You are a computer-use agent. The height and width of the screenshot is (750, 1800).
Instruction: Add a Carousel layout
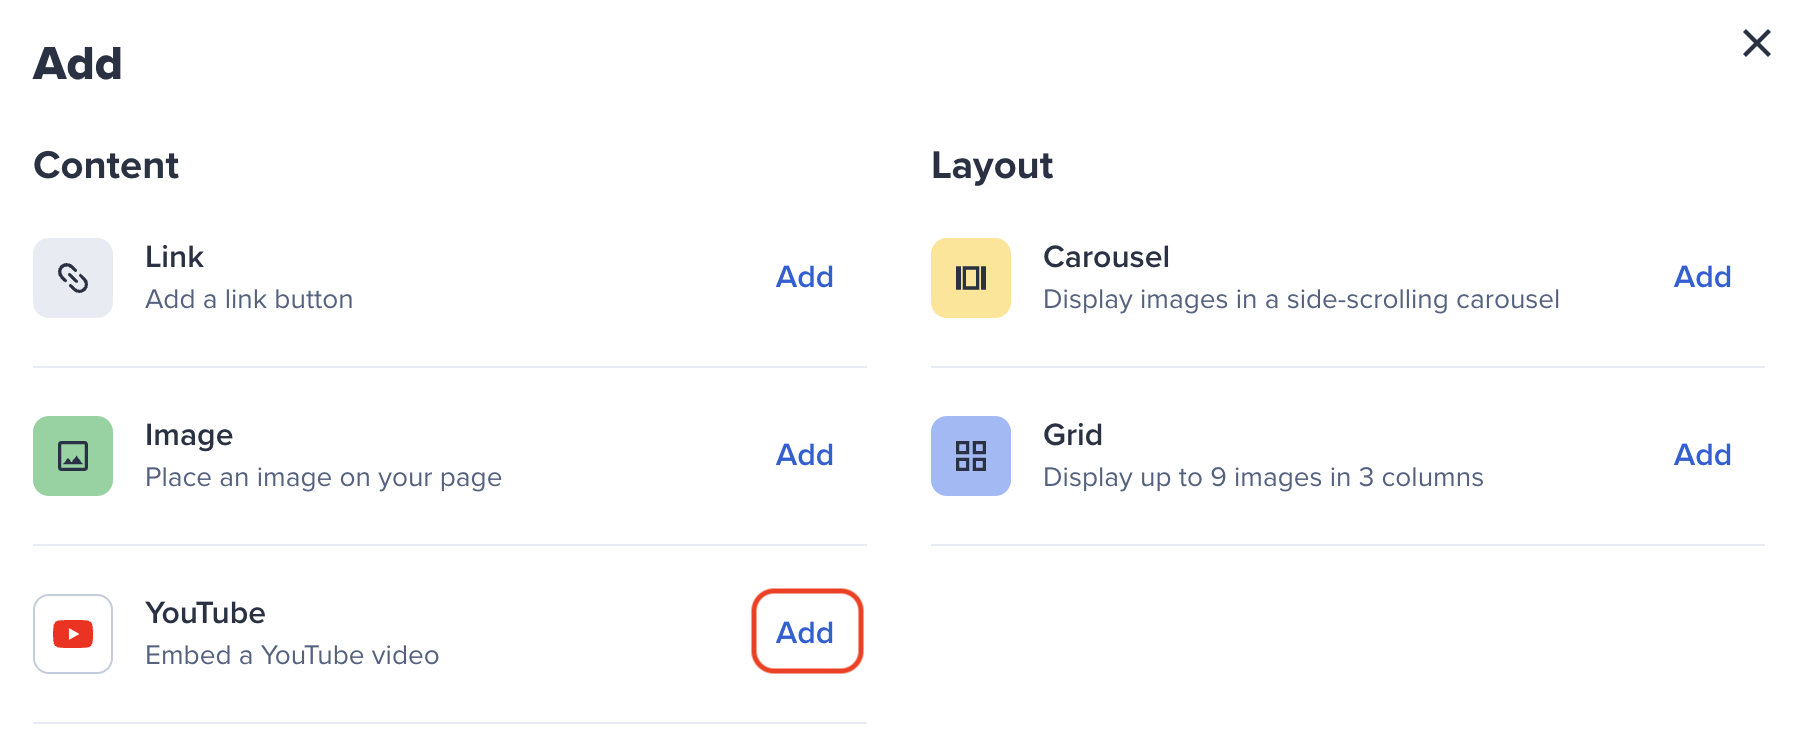tap(1703, 277)
